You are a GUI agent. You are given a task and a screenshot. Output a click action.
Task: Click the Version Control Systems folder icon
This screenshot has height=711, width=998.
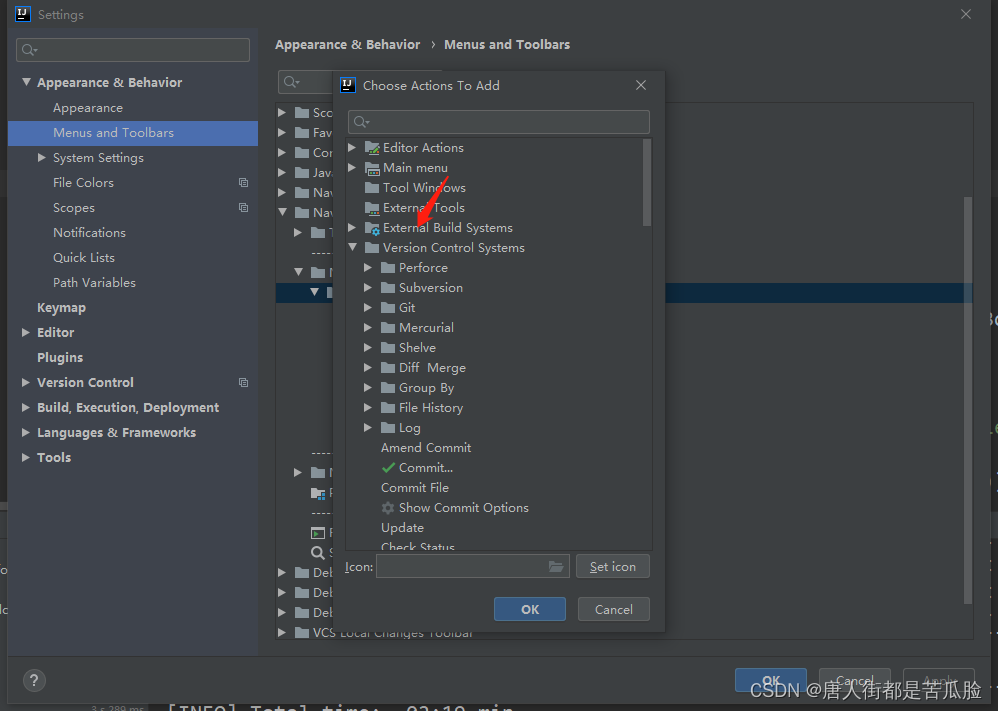tap(372, 248)
